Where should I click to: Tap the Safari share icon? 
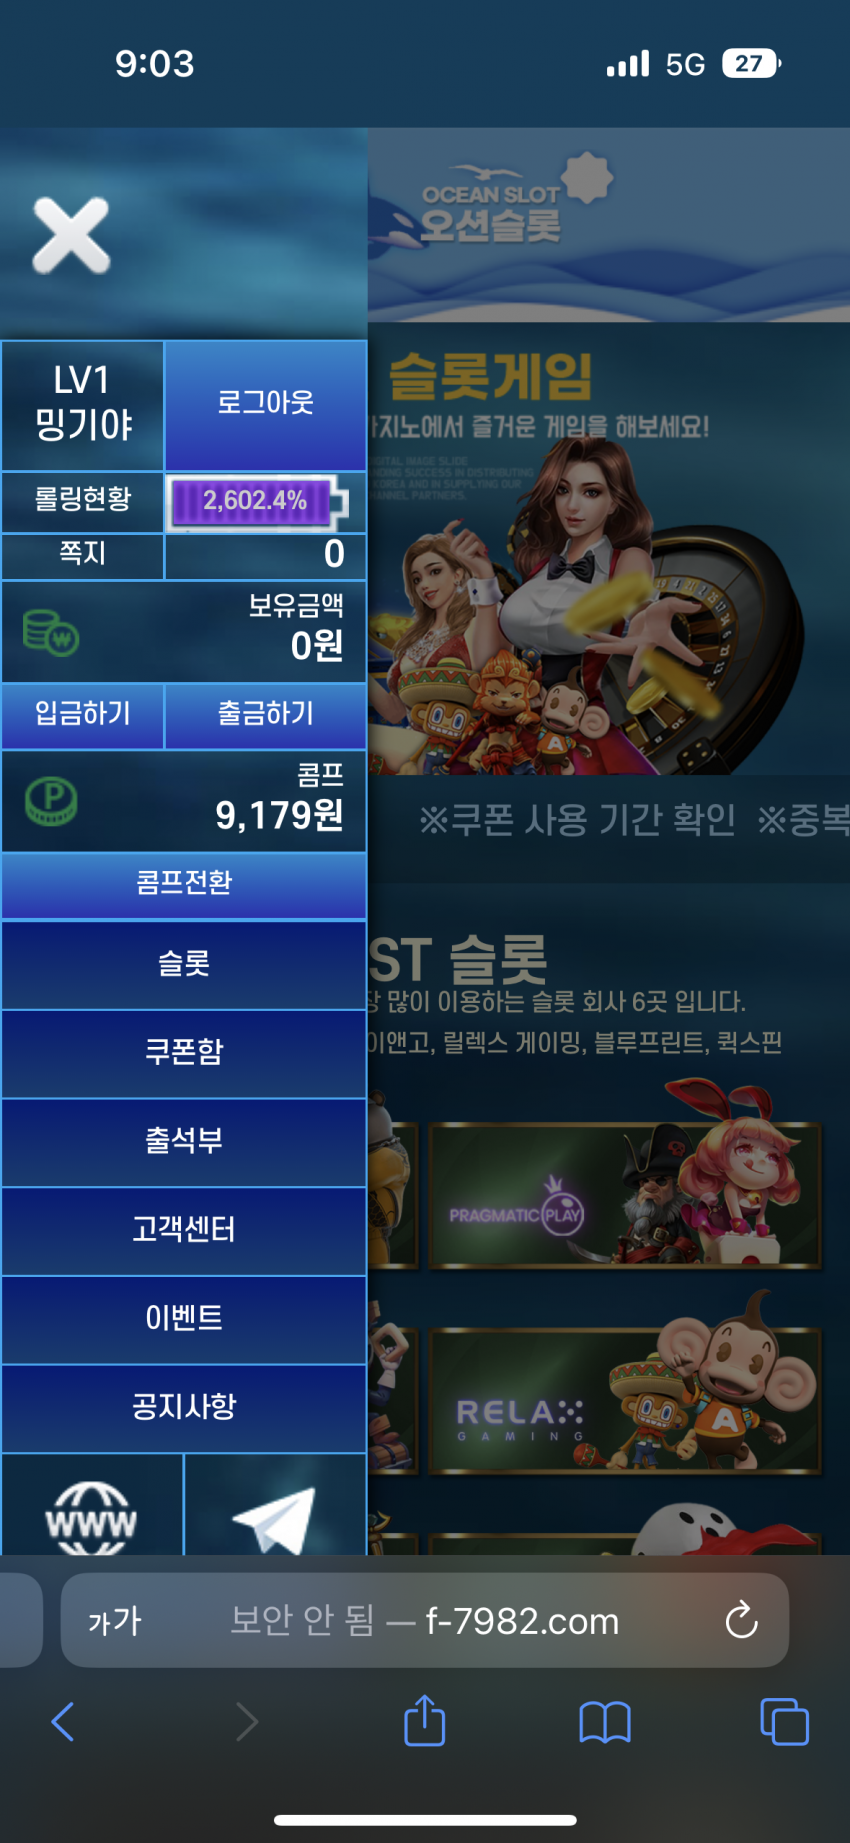point(425,1720)
